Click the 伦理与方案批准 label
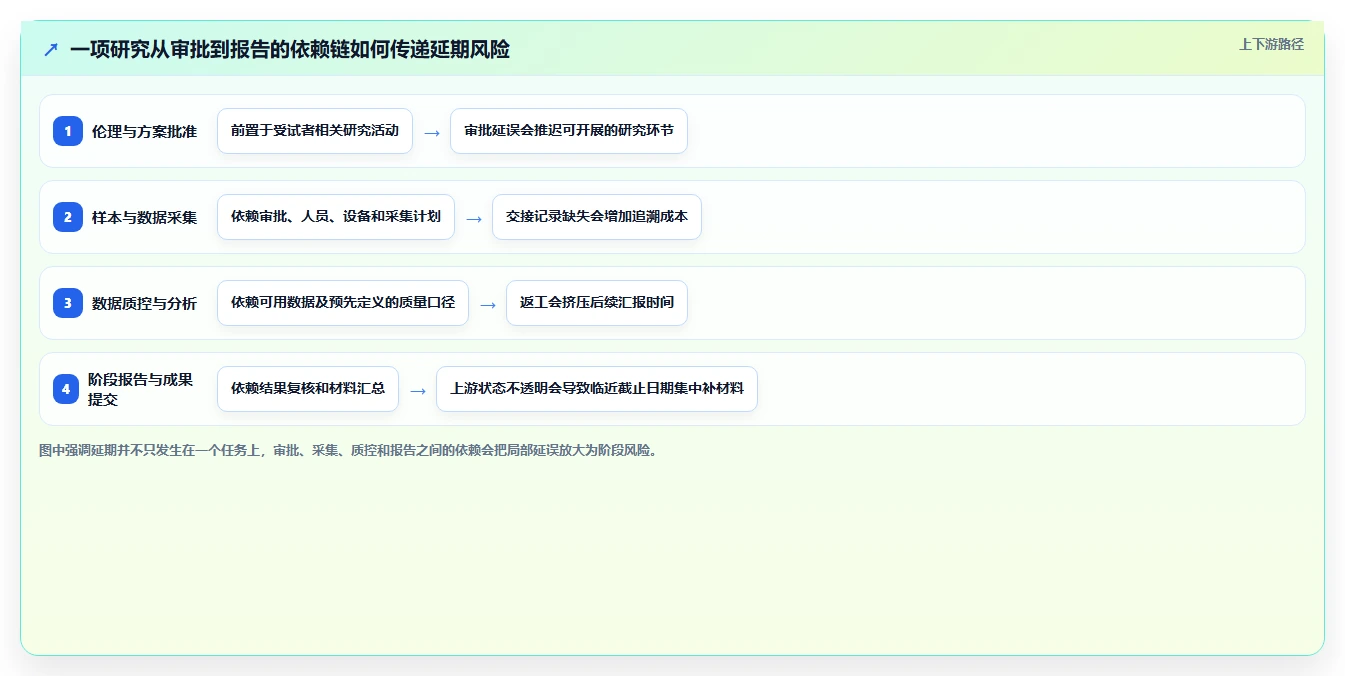This screenshot has width=1345, height=676. pyautogui.click(x=144, y=131)
